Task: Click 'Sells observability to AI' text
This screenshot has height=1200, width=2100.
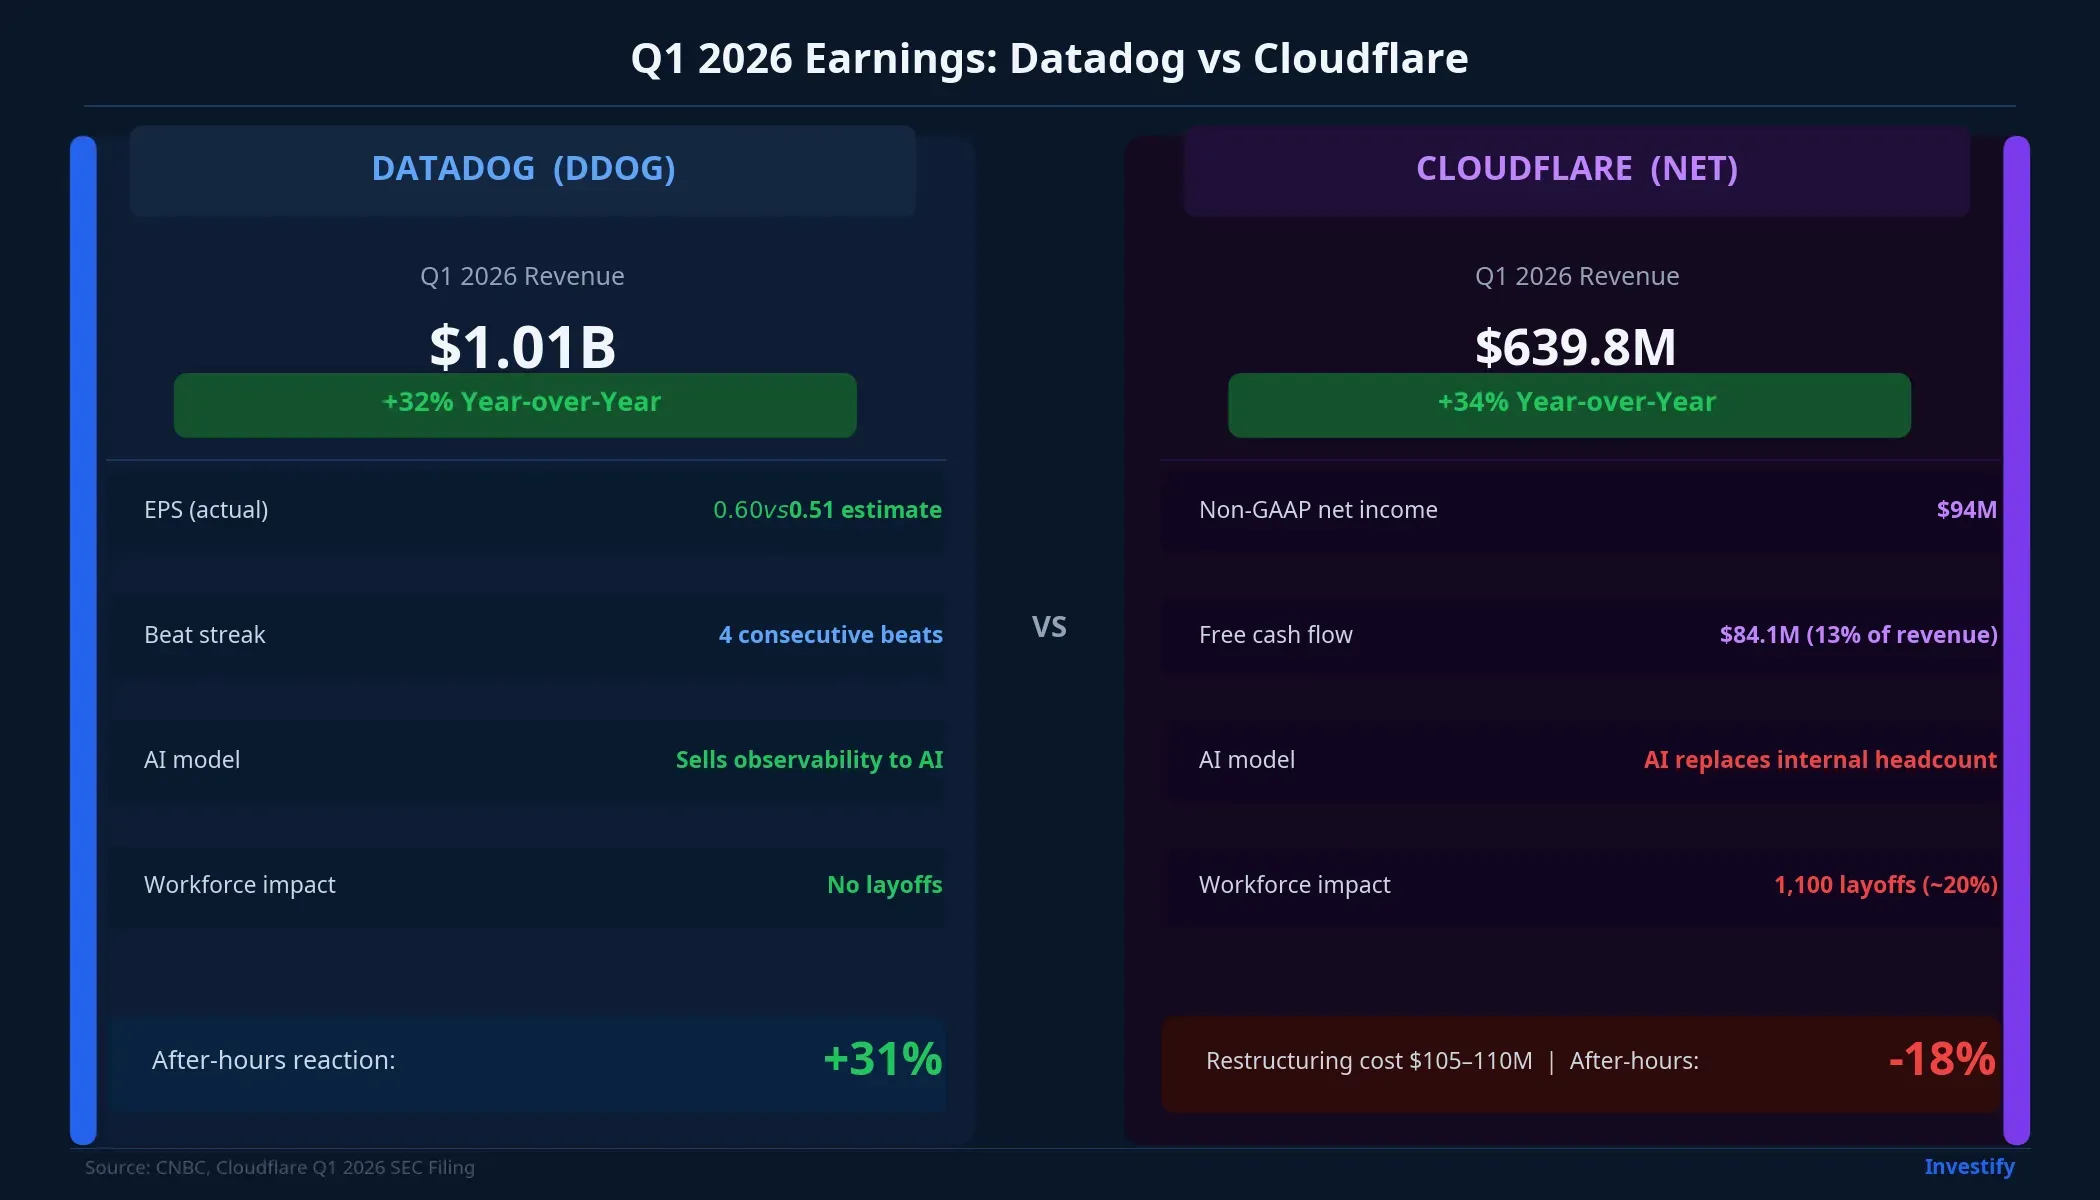Action: pos(809,760)
